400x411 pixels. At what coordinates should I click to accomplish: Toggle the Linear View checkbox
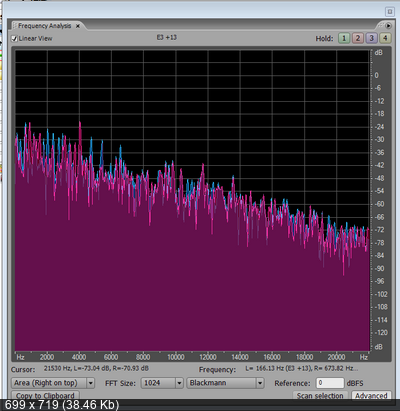(x=14, y=38)
